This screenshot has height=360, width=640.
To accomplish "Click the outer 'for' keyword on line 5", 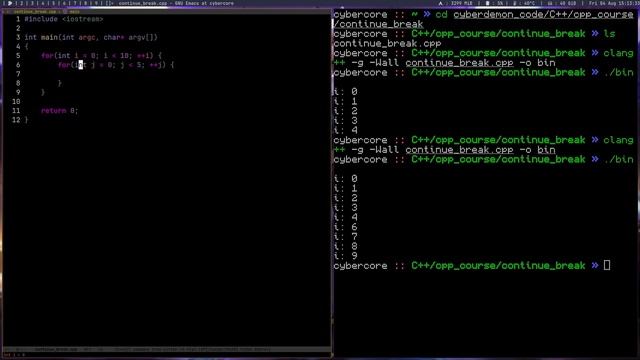I will (x=47, y=56).
